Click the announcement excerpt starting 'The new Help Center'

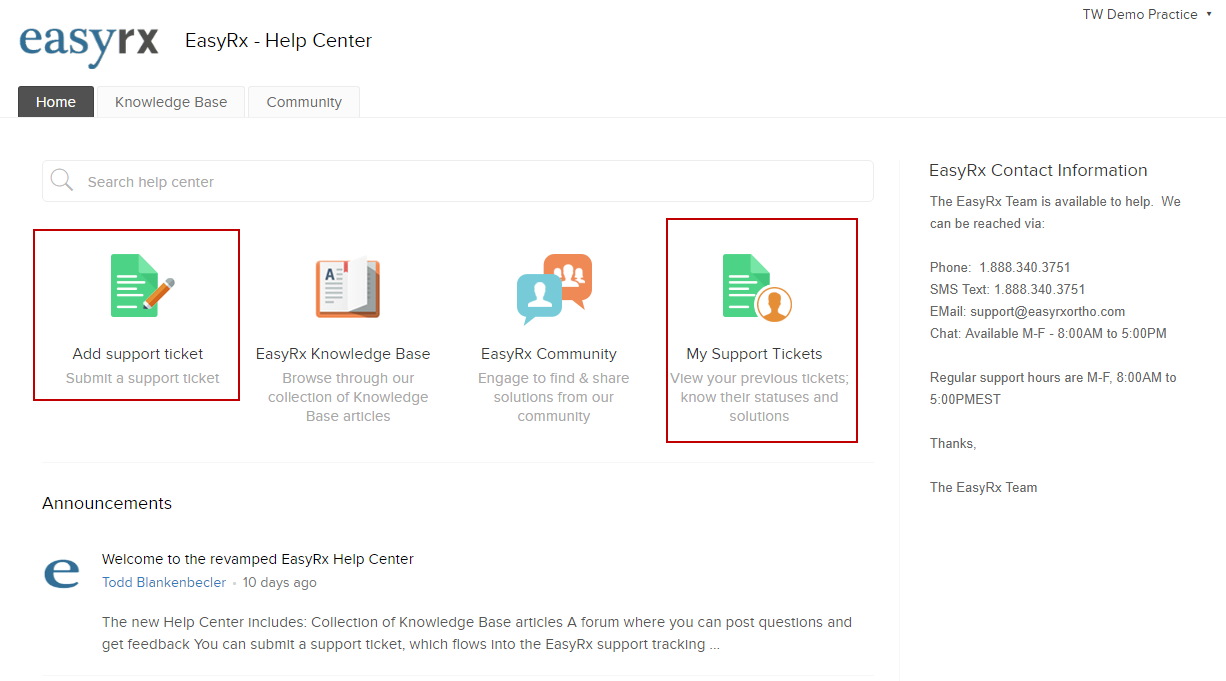pos(477,633)
